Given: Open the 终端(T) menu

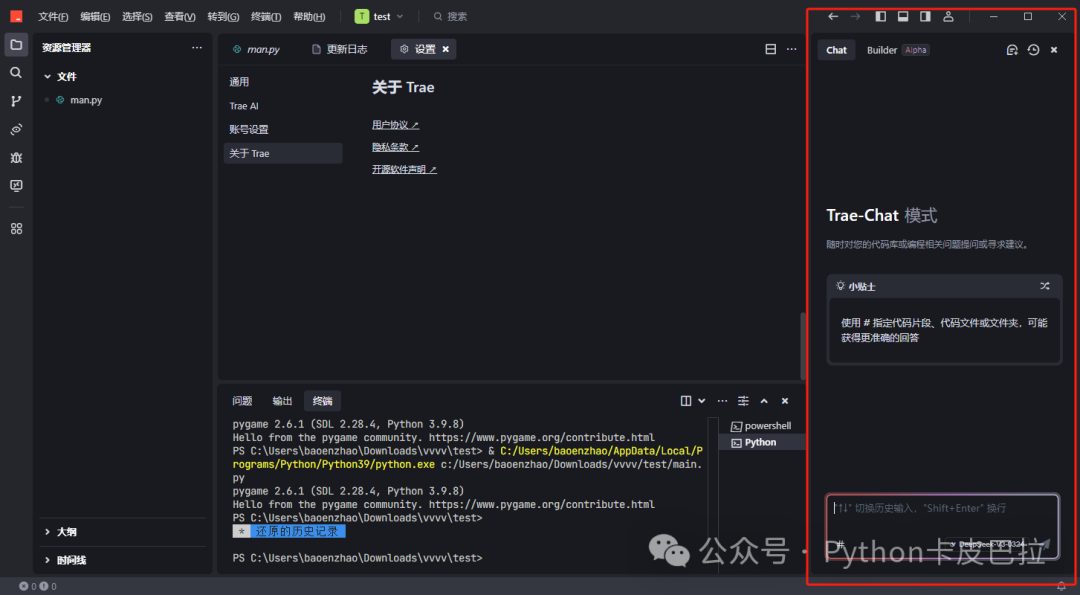Looking at the screenshot, I should point(266,17).
